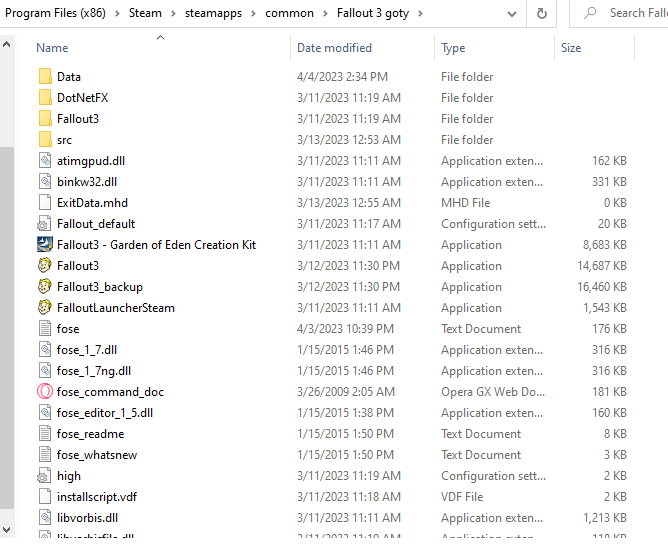This screenshot has width=668, height=545.
Task: Expand the chevron after Fallout 3 goty
Action: tap(420, 14)
